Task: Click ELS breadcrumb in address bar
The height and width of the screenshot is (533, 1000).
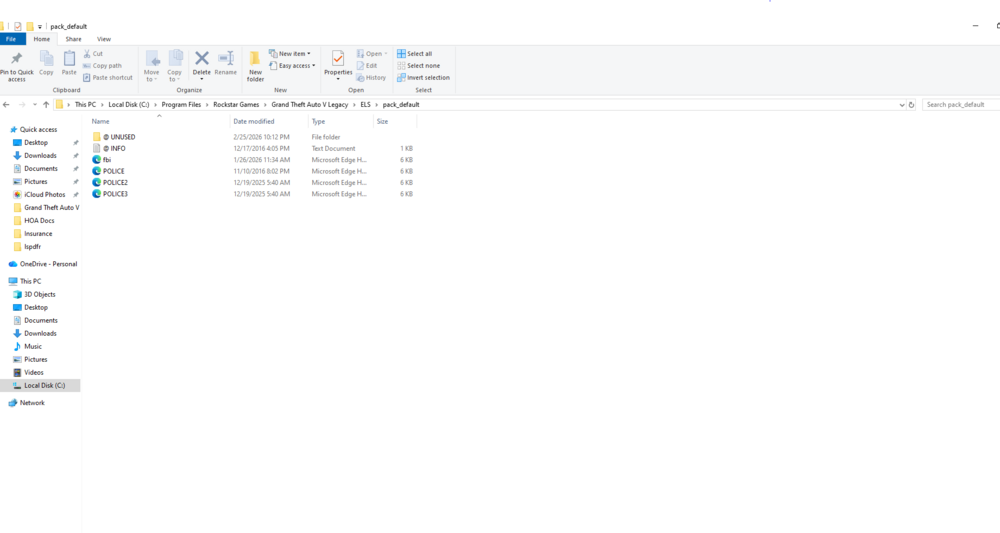Action: point(365,105)
